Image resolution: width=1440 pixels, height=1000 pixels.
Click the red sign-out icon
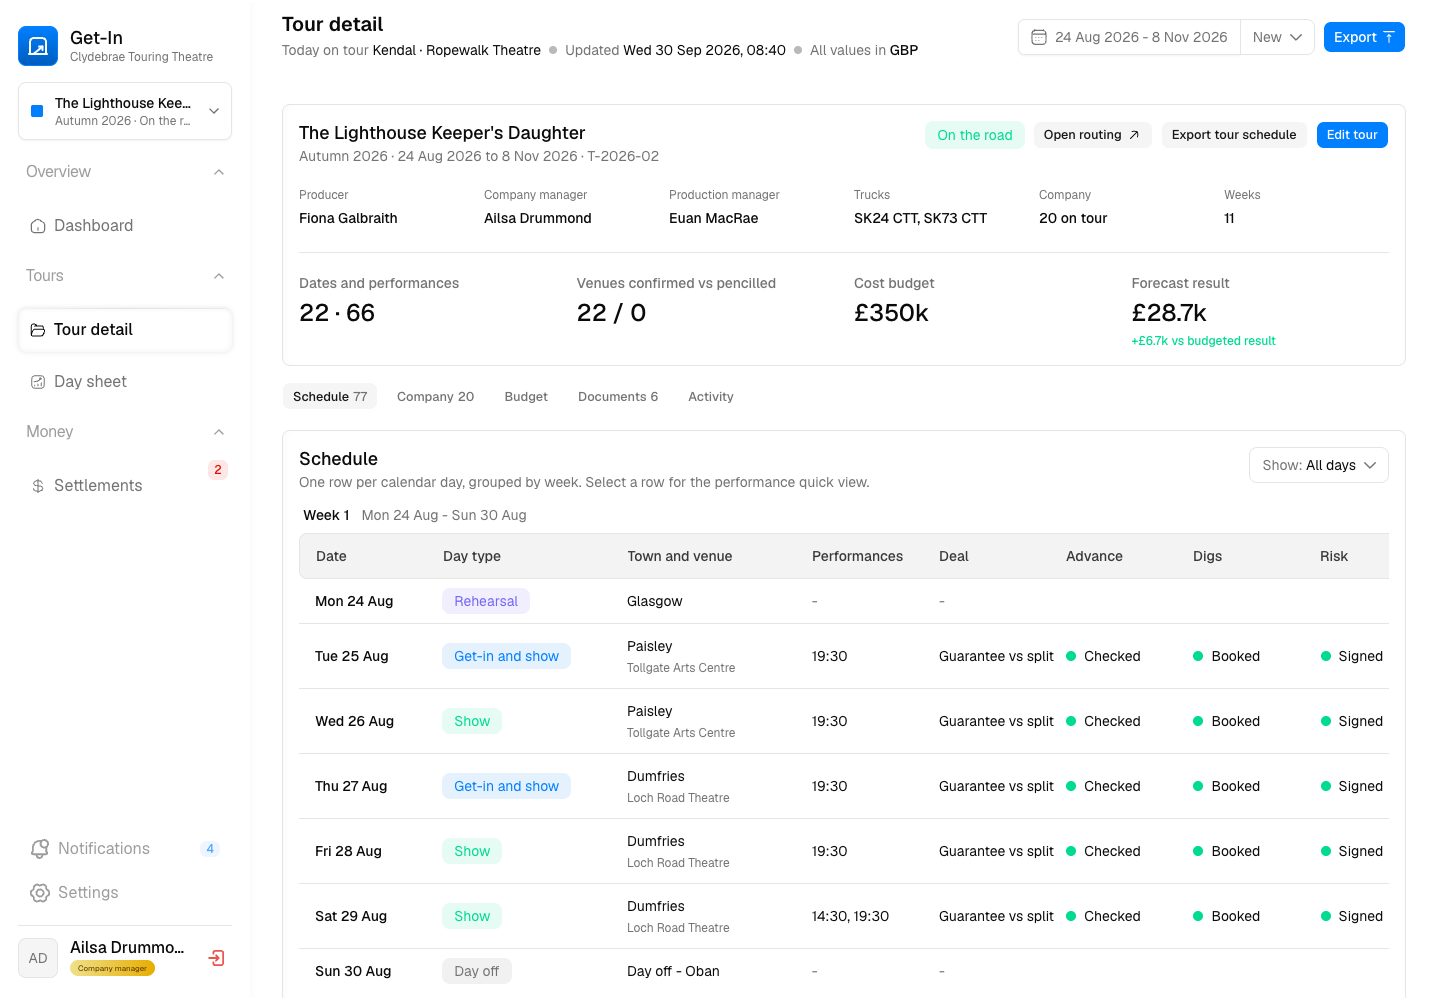coord(216,958)
